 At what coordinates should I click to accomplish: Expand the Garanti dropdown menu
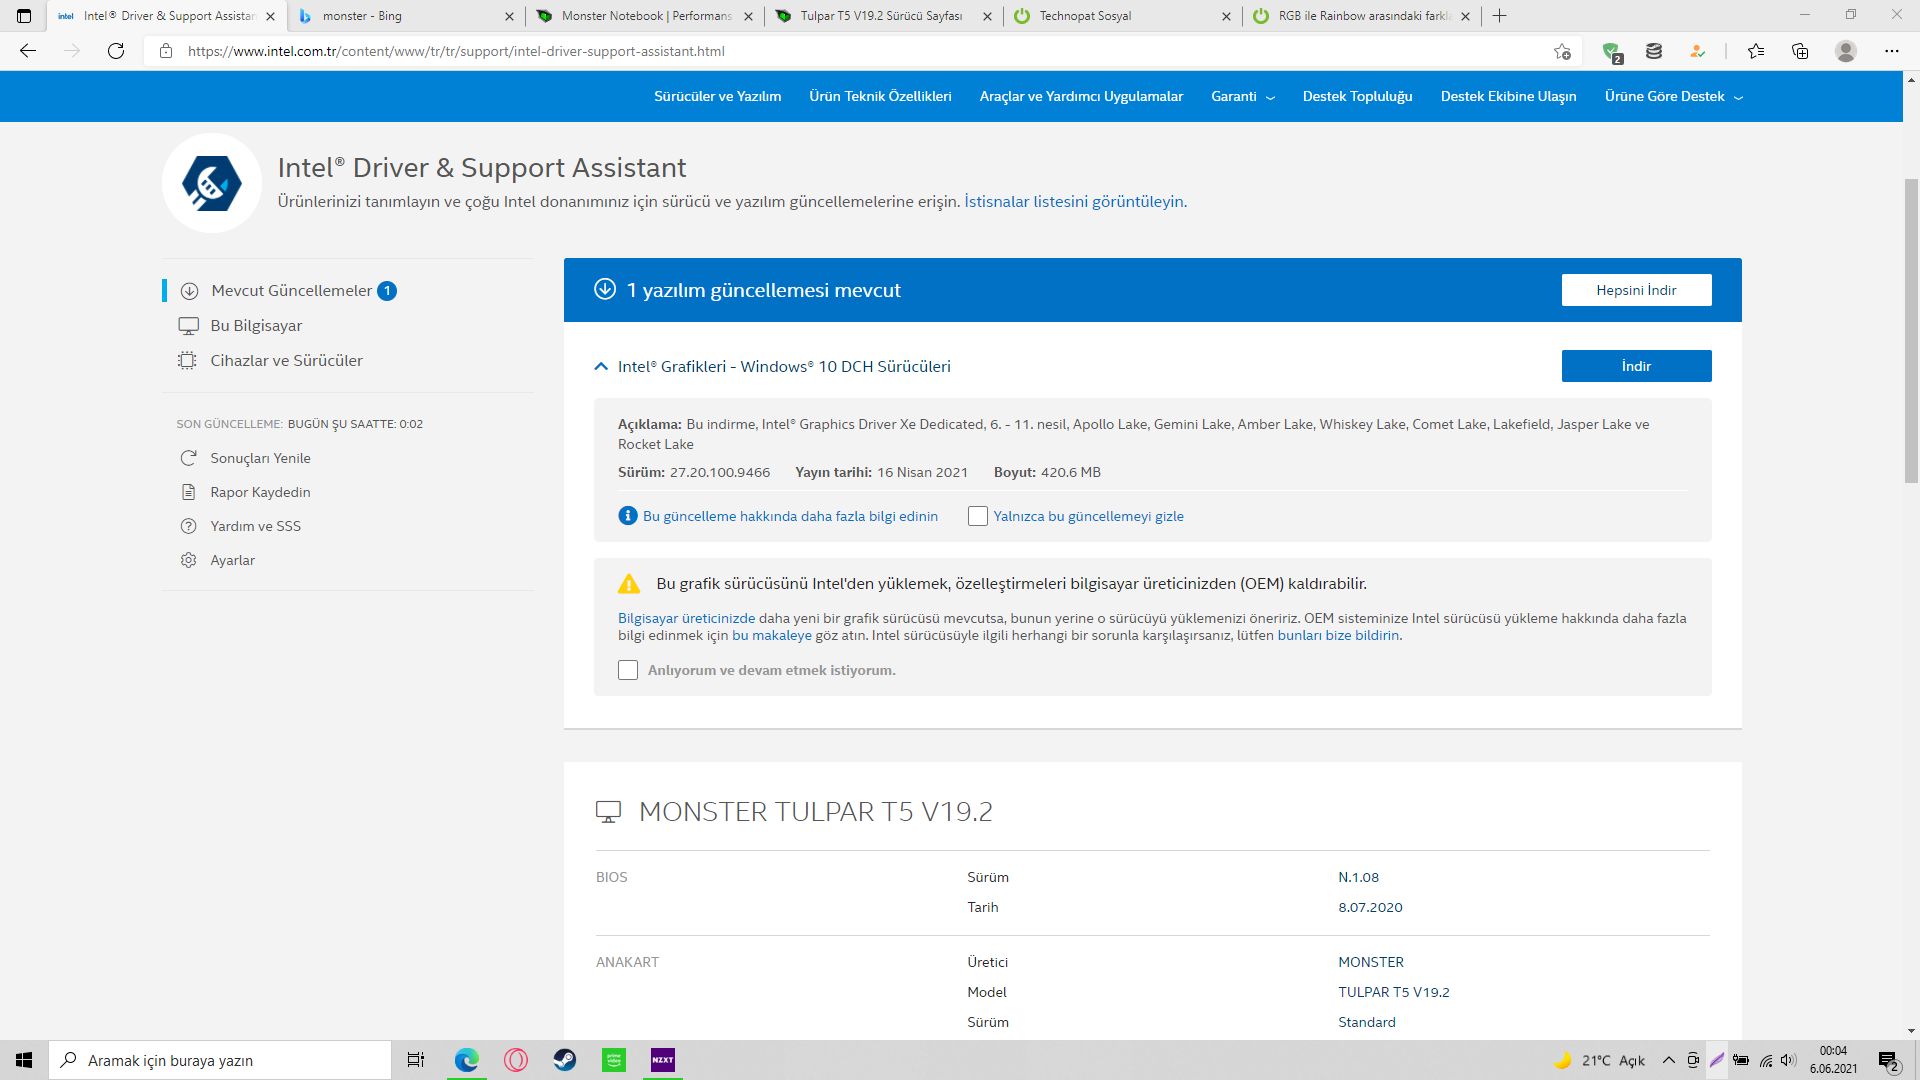click(x=1242, y=97)
